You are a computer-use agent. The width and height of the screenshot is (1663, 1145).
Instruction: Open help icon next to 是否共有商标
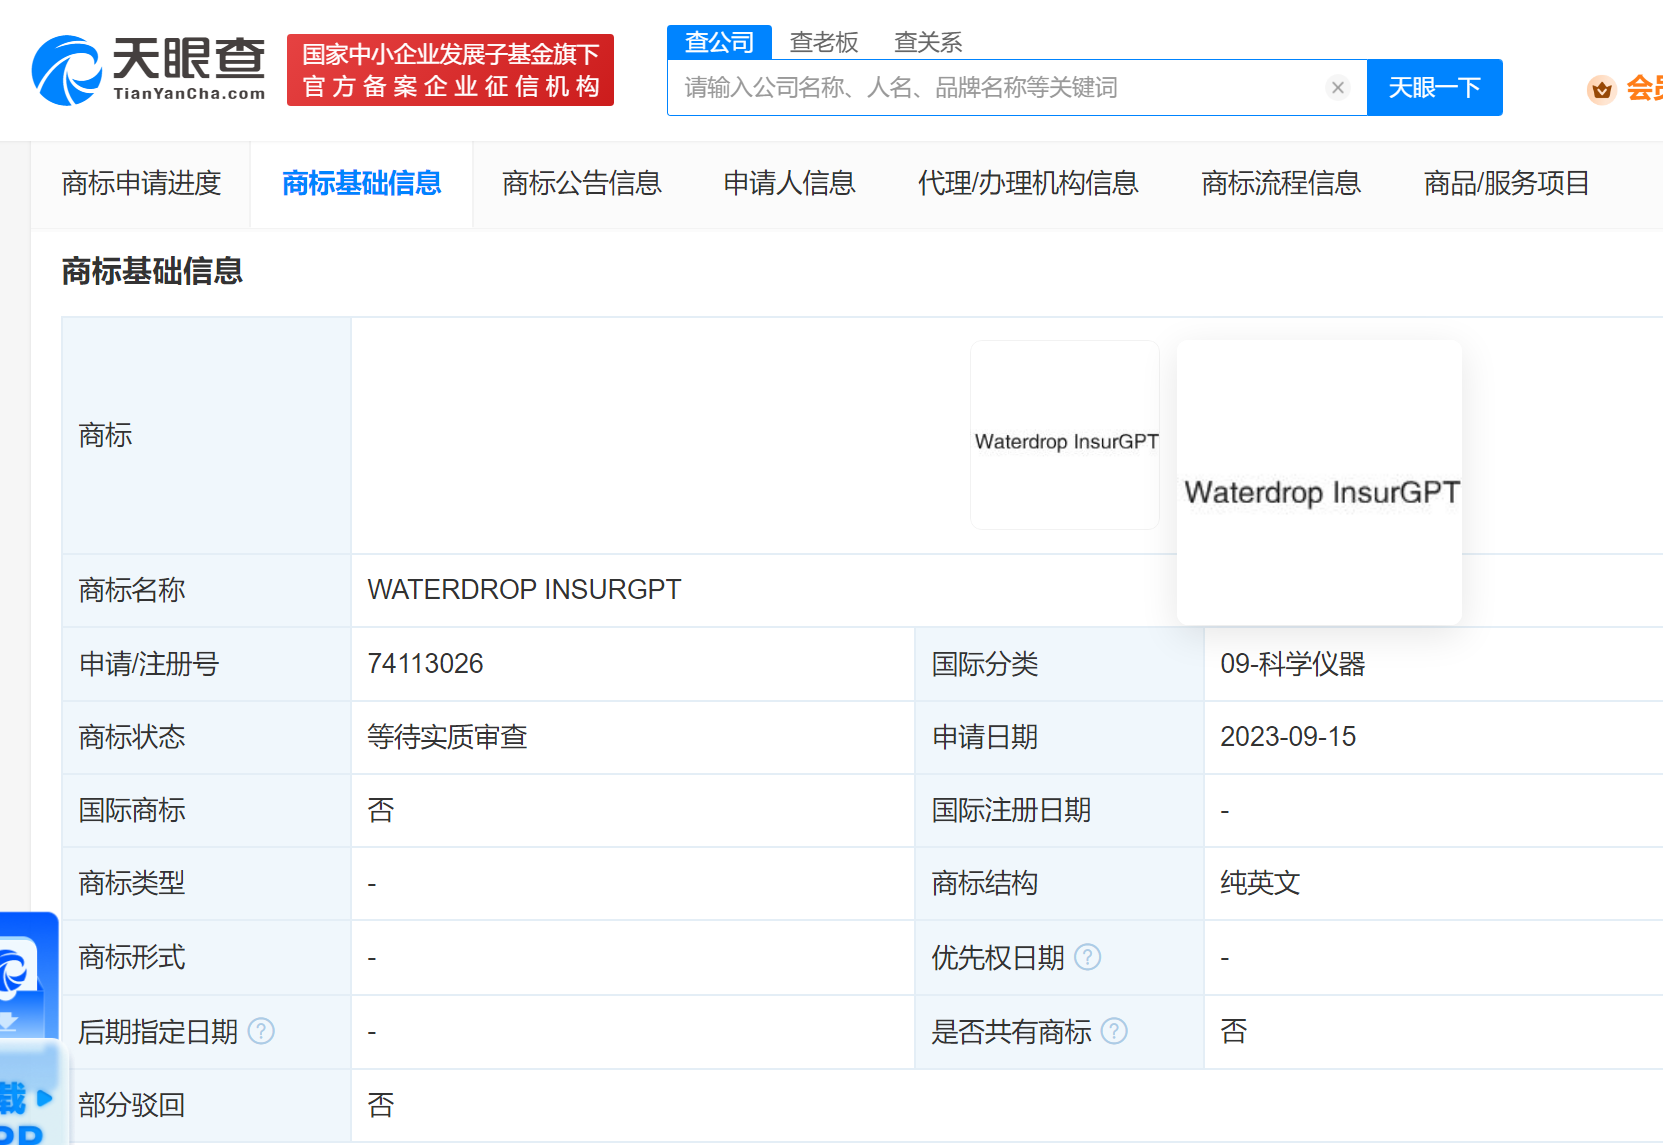(1114, 1031)
